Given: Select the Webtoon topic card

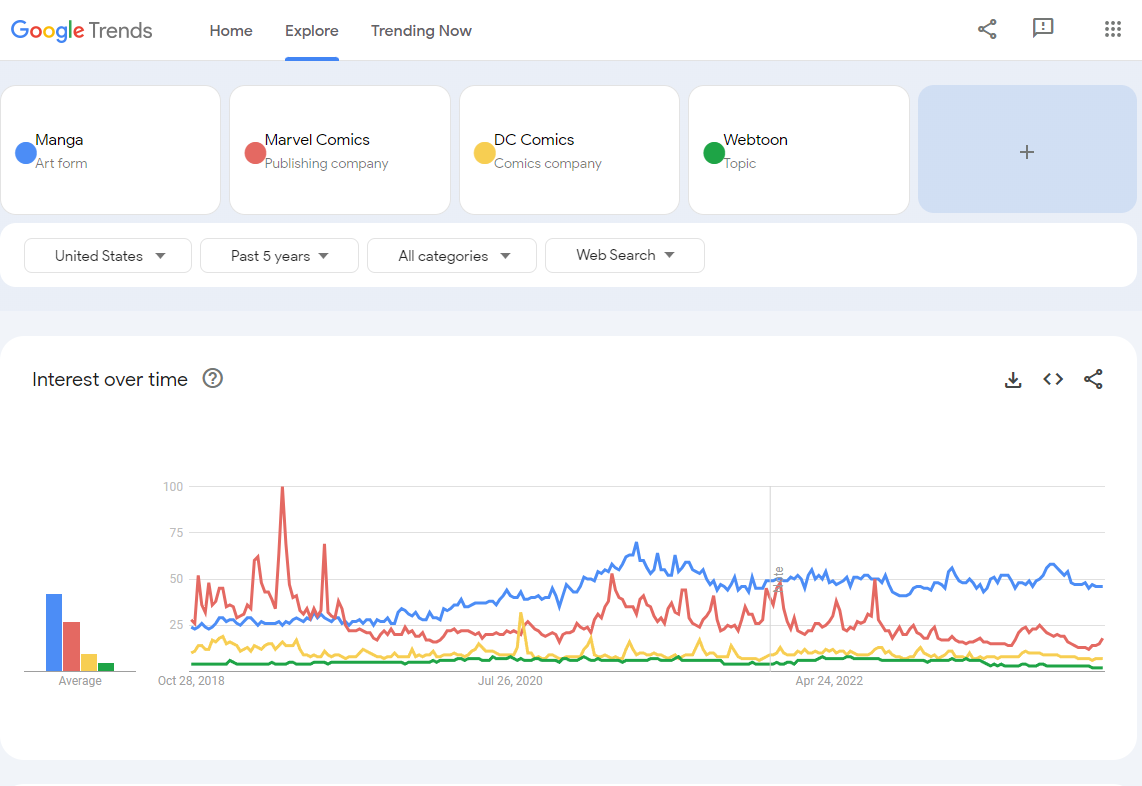Looking at the screenshot, I should tap(798, 150).
